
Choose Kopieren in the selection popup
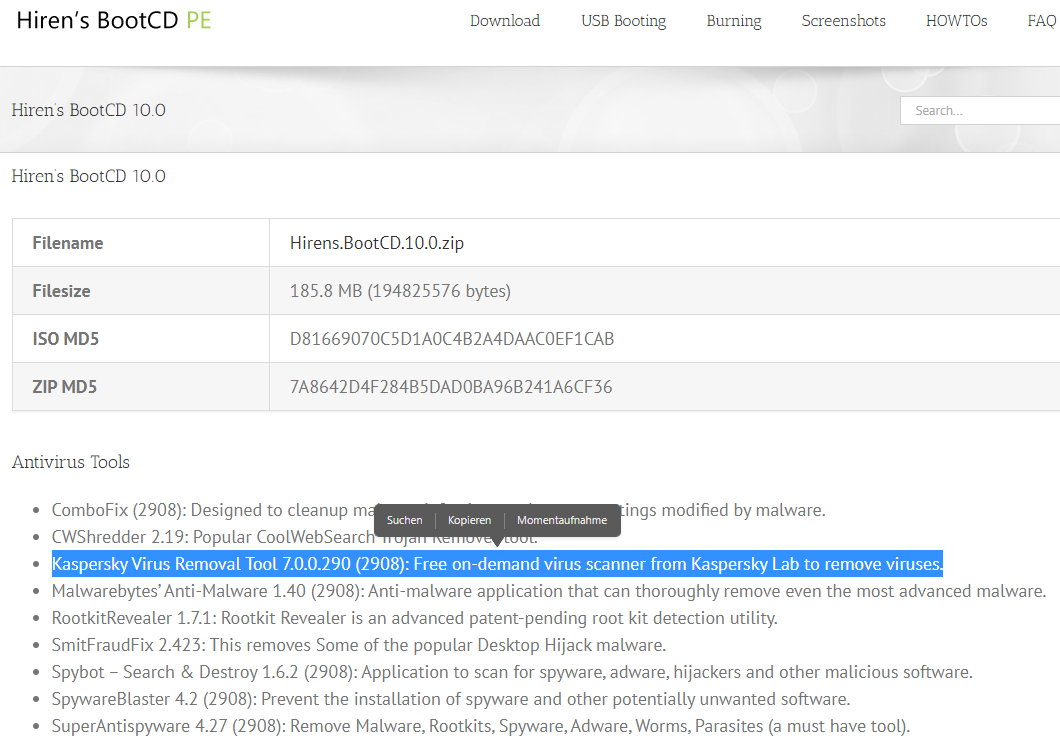click(x=469, y=520)
